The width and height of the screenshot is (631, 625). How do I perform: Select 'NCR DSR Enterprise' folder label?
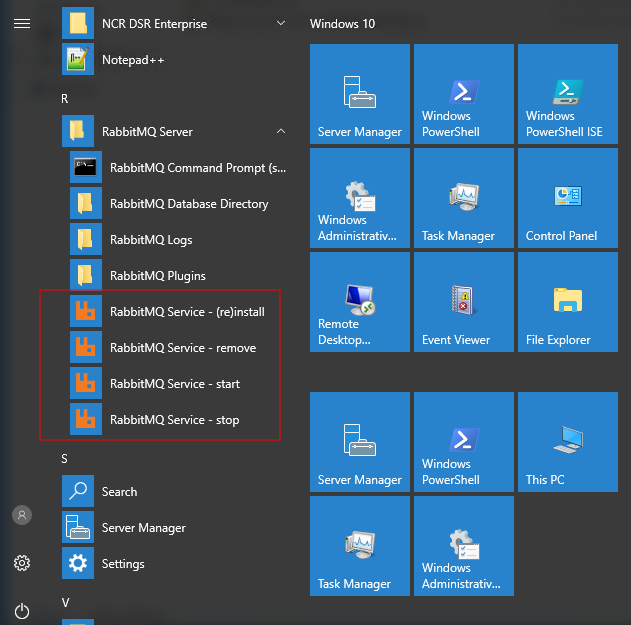click(155, 24)
